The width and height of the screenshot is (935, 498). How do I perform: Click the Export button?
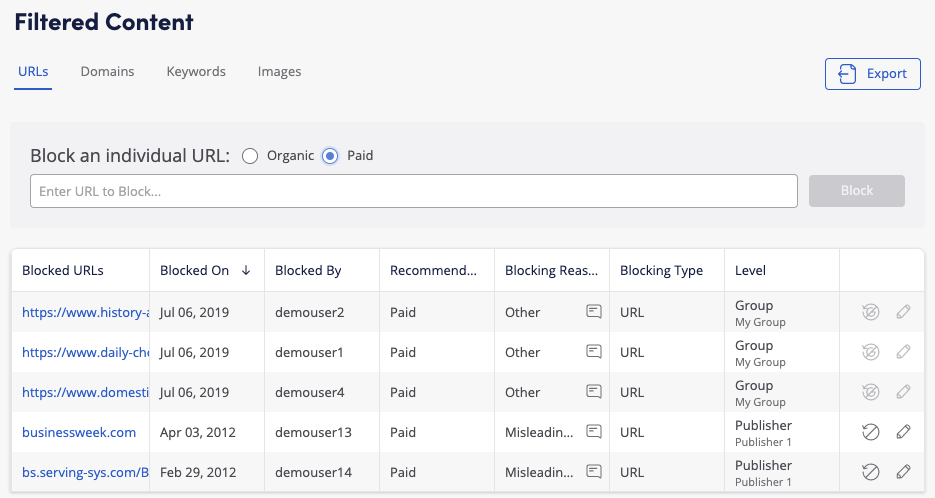872,74
